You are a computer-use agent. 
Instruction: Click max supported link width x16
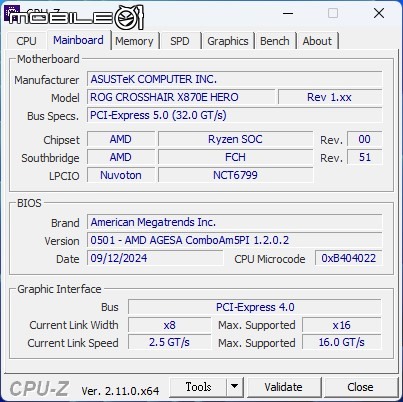[x=341, y=325]
